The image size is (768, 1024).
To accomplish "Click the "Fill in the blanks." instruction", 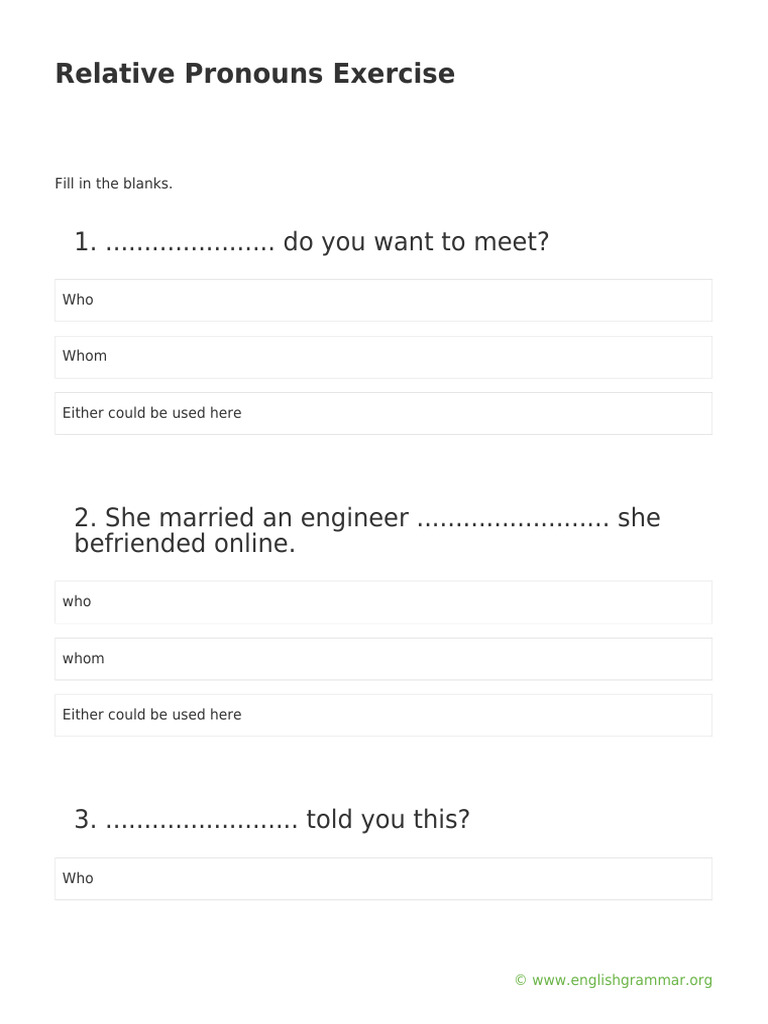I will coord(114,184).
